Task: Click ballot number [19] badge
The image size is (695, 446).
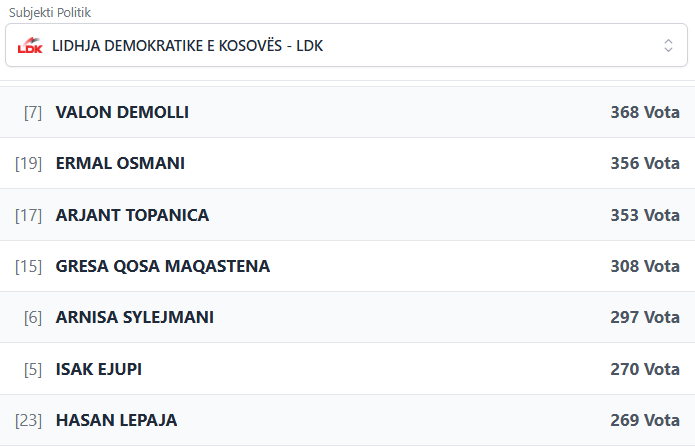Action: (x=28, y=163)
